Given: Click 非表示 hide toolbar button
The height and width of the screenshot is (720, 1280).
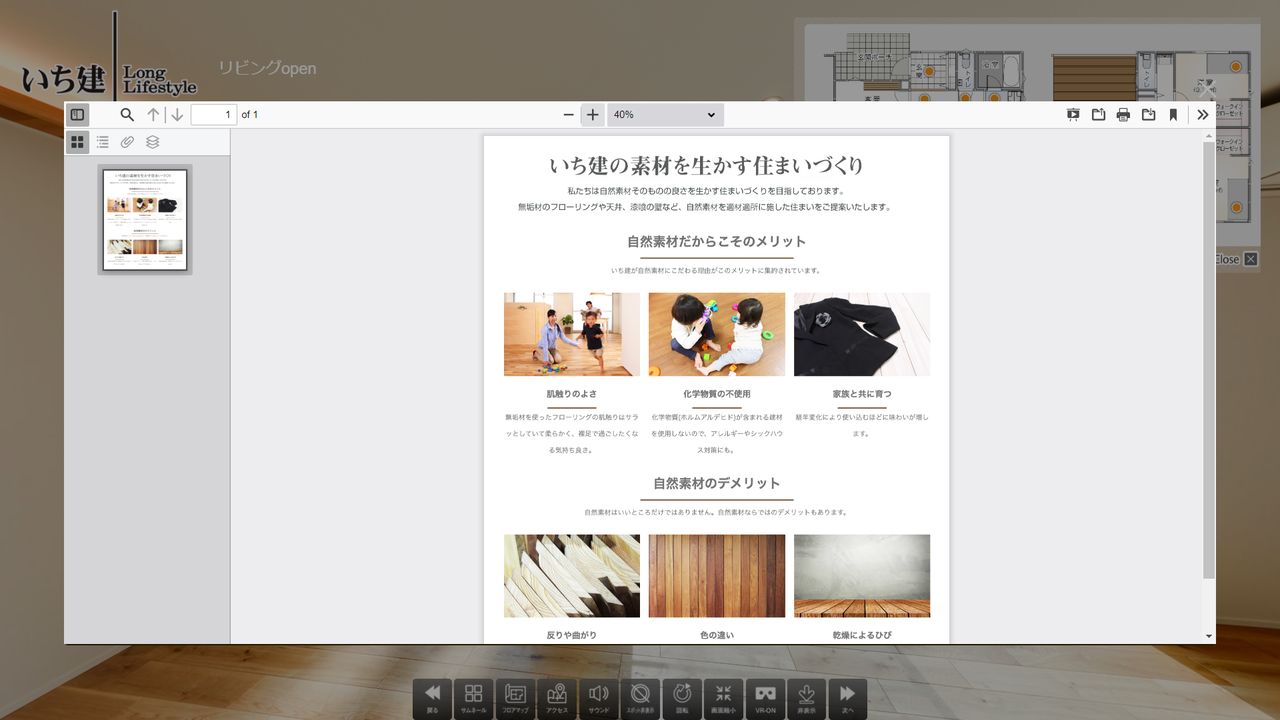Looking at the screenshot, I should pyautogui.click(x=806, y=698).
